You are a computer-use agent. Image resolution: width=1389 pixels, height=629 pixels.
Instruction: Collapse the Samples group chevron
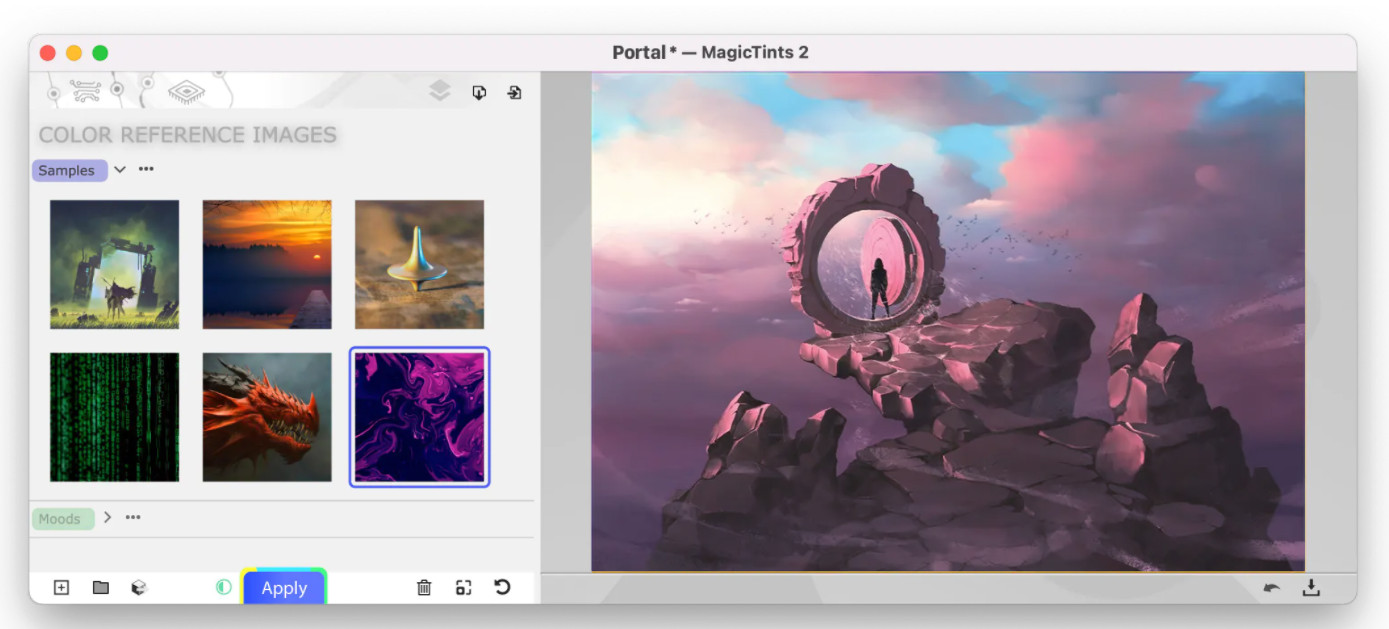click(x=120, y=170)
